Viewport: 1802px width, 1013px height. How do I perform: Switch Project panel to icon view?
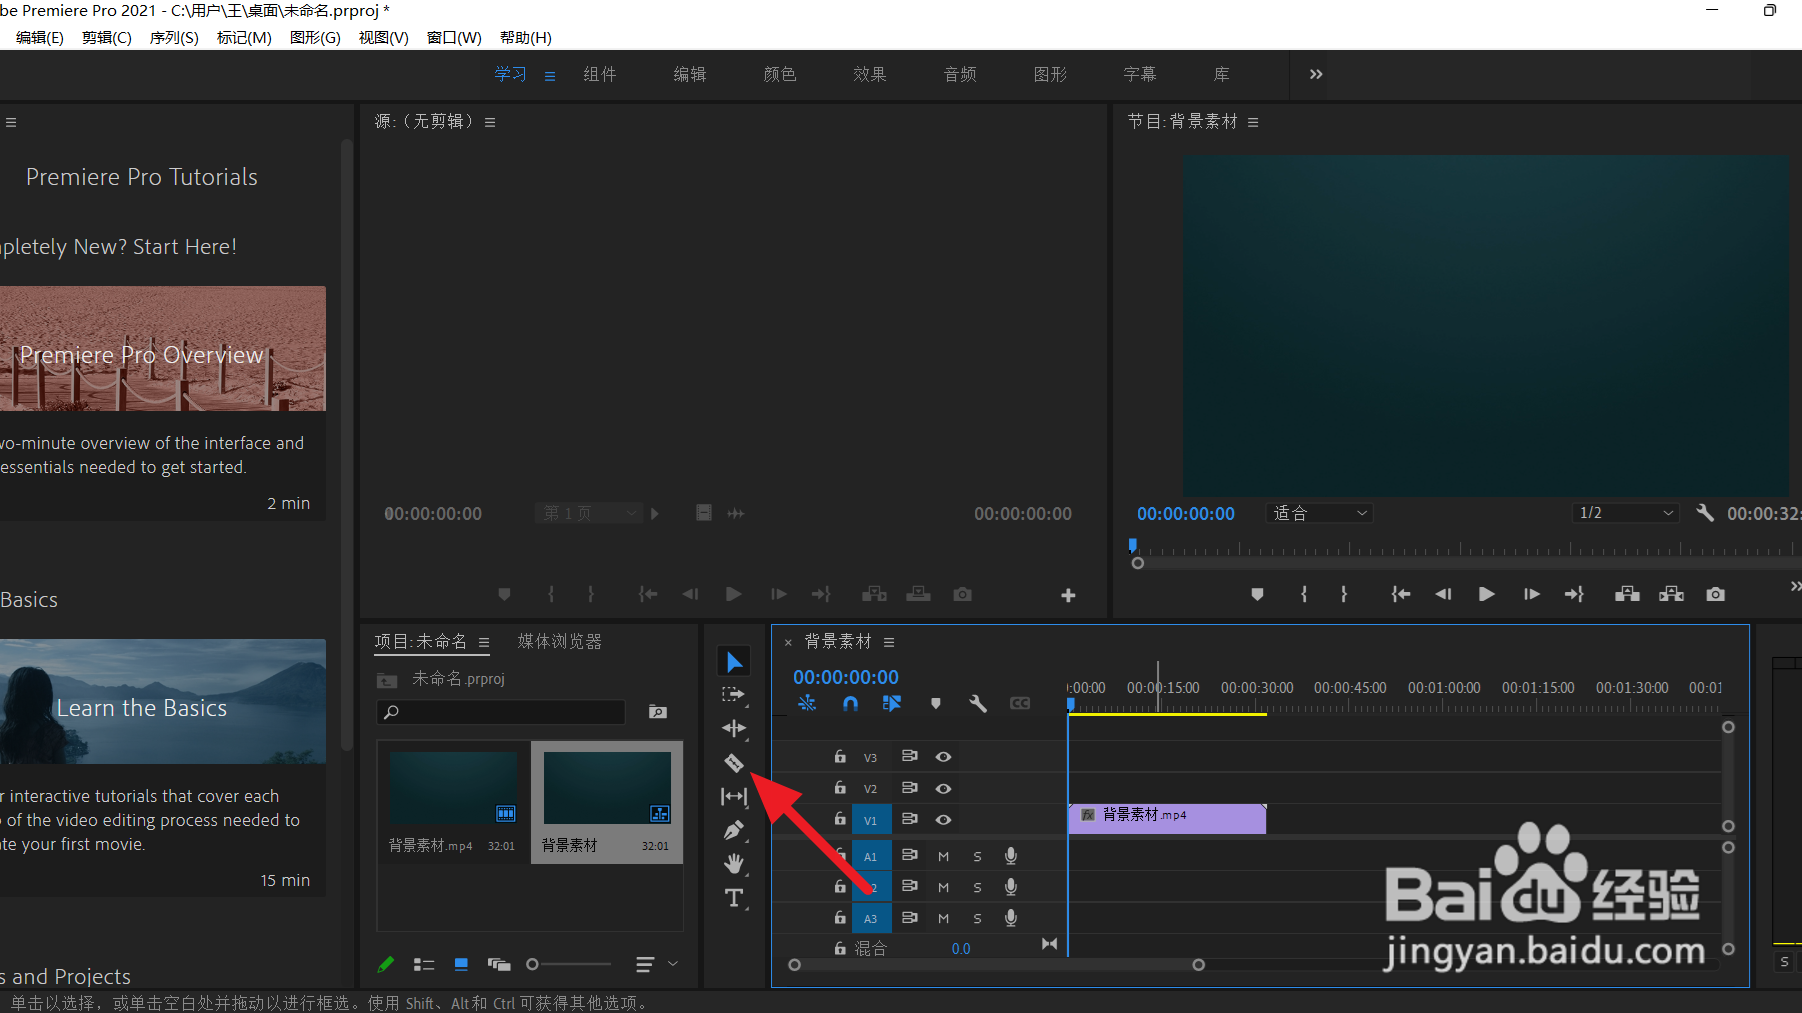click(461, 964)
